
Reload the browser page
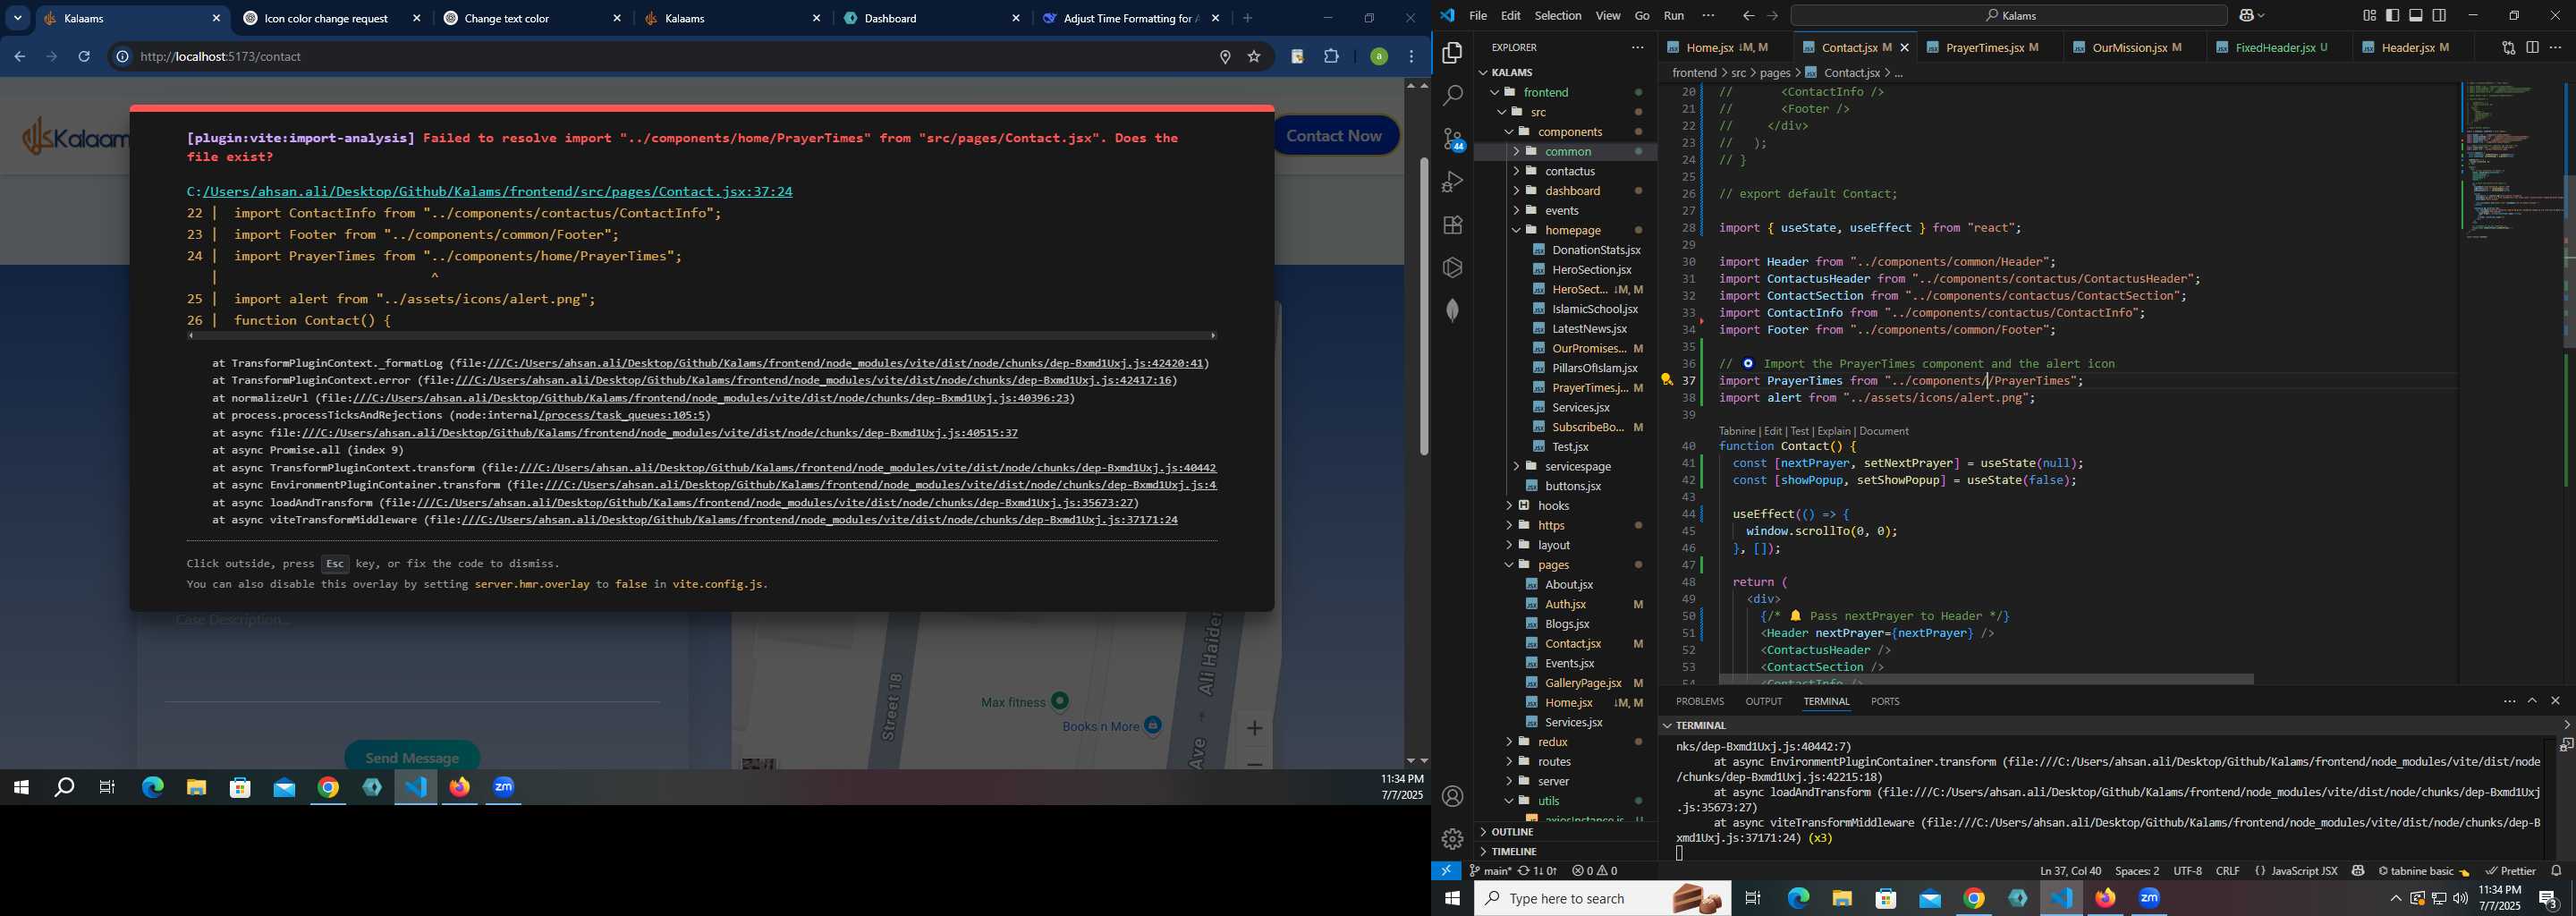[84, 57]
